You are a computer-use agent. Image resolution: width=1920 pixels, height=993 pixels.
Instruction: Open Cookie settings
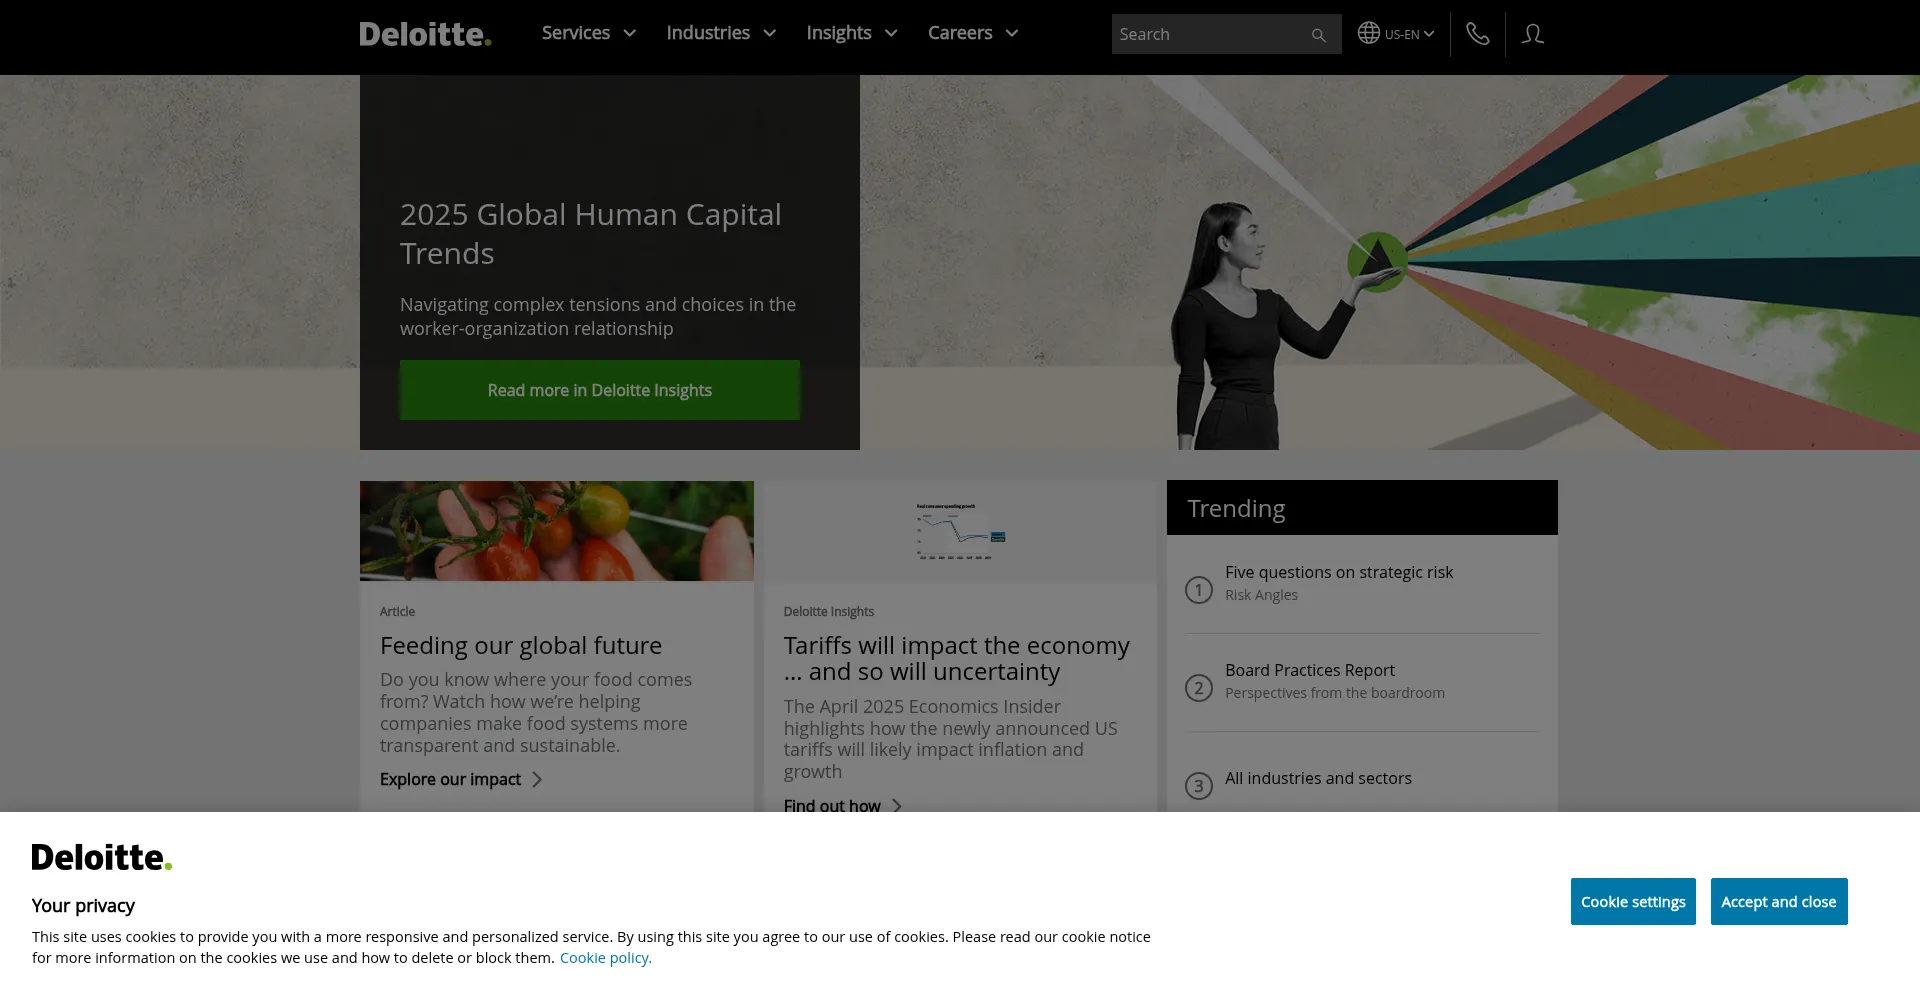pos(1632,901)
